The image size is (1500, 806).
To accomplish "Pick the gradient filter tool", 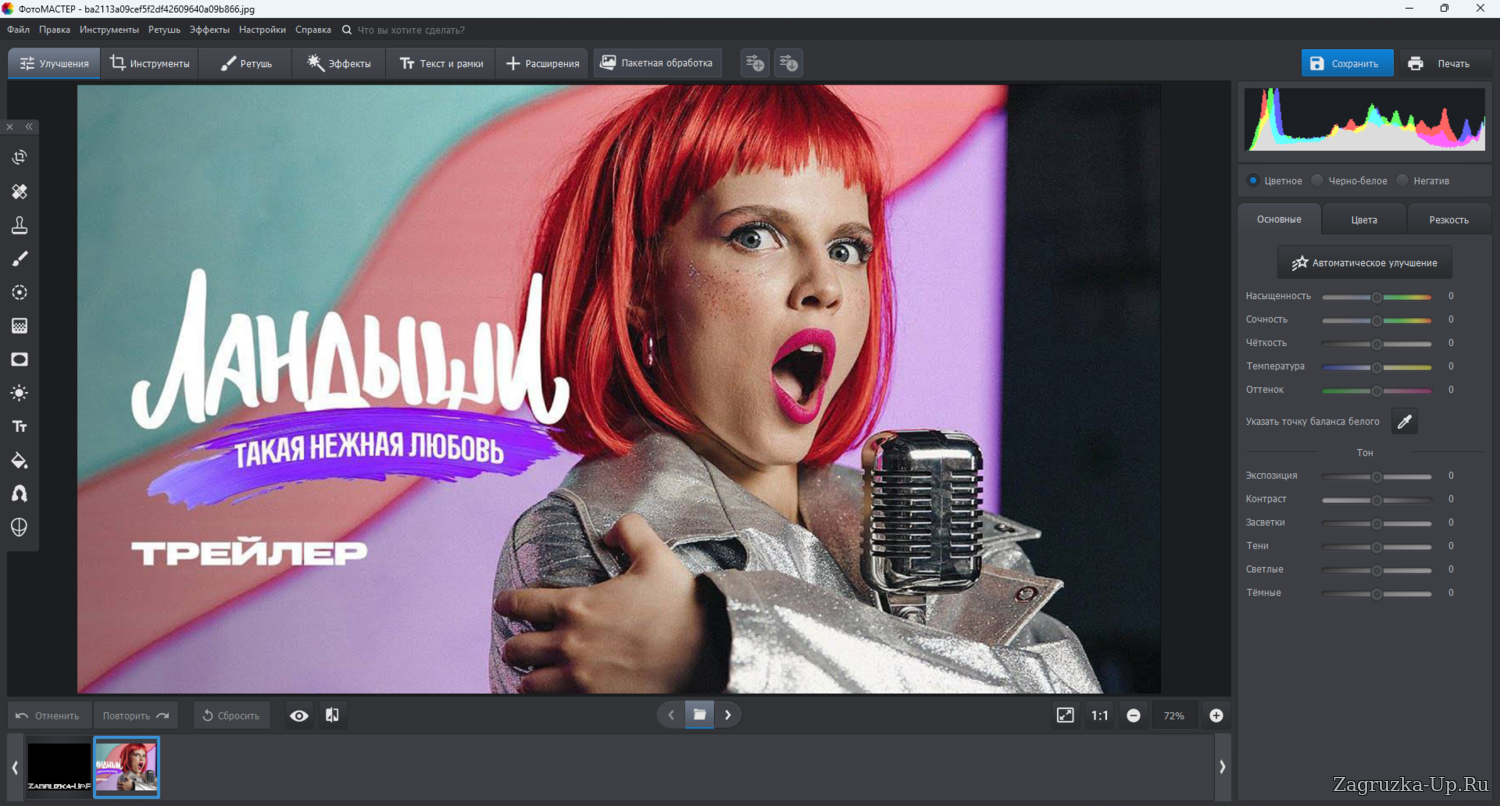I will [19, 326].
